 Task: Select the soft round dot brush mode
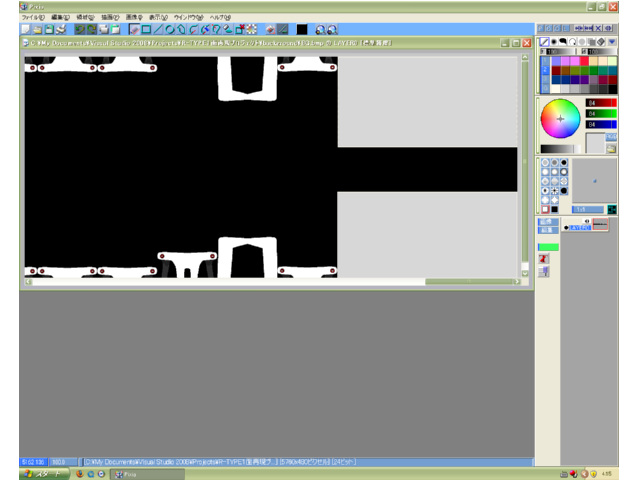(554, 42)
